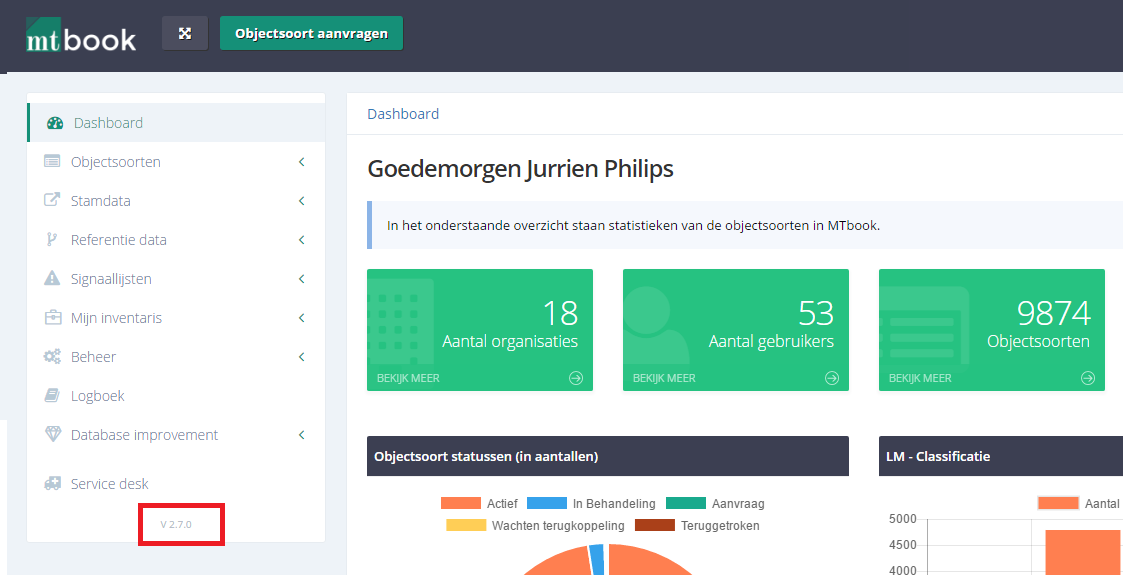Expand the Database improvement chevron
This screenshot has width=1123, height=575.
(x=302, y=435)
